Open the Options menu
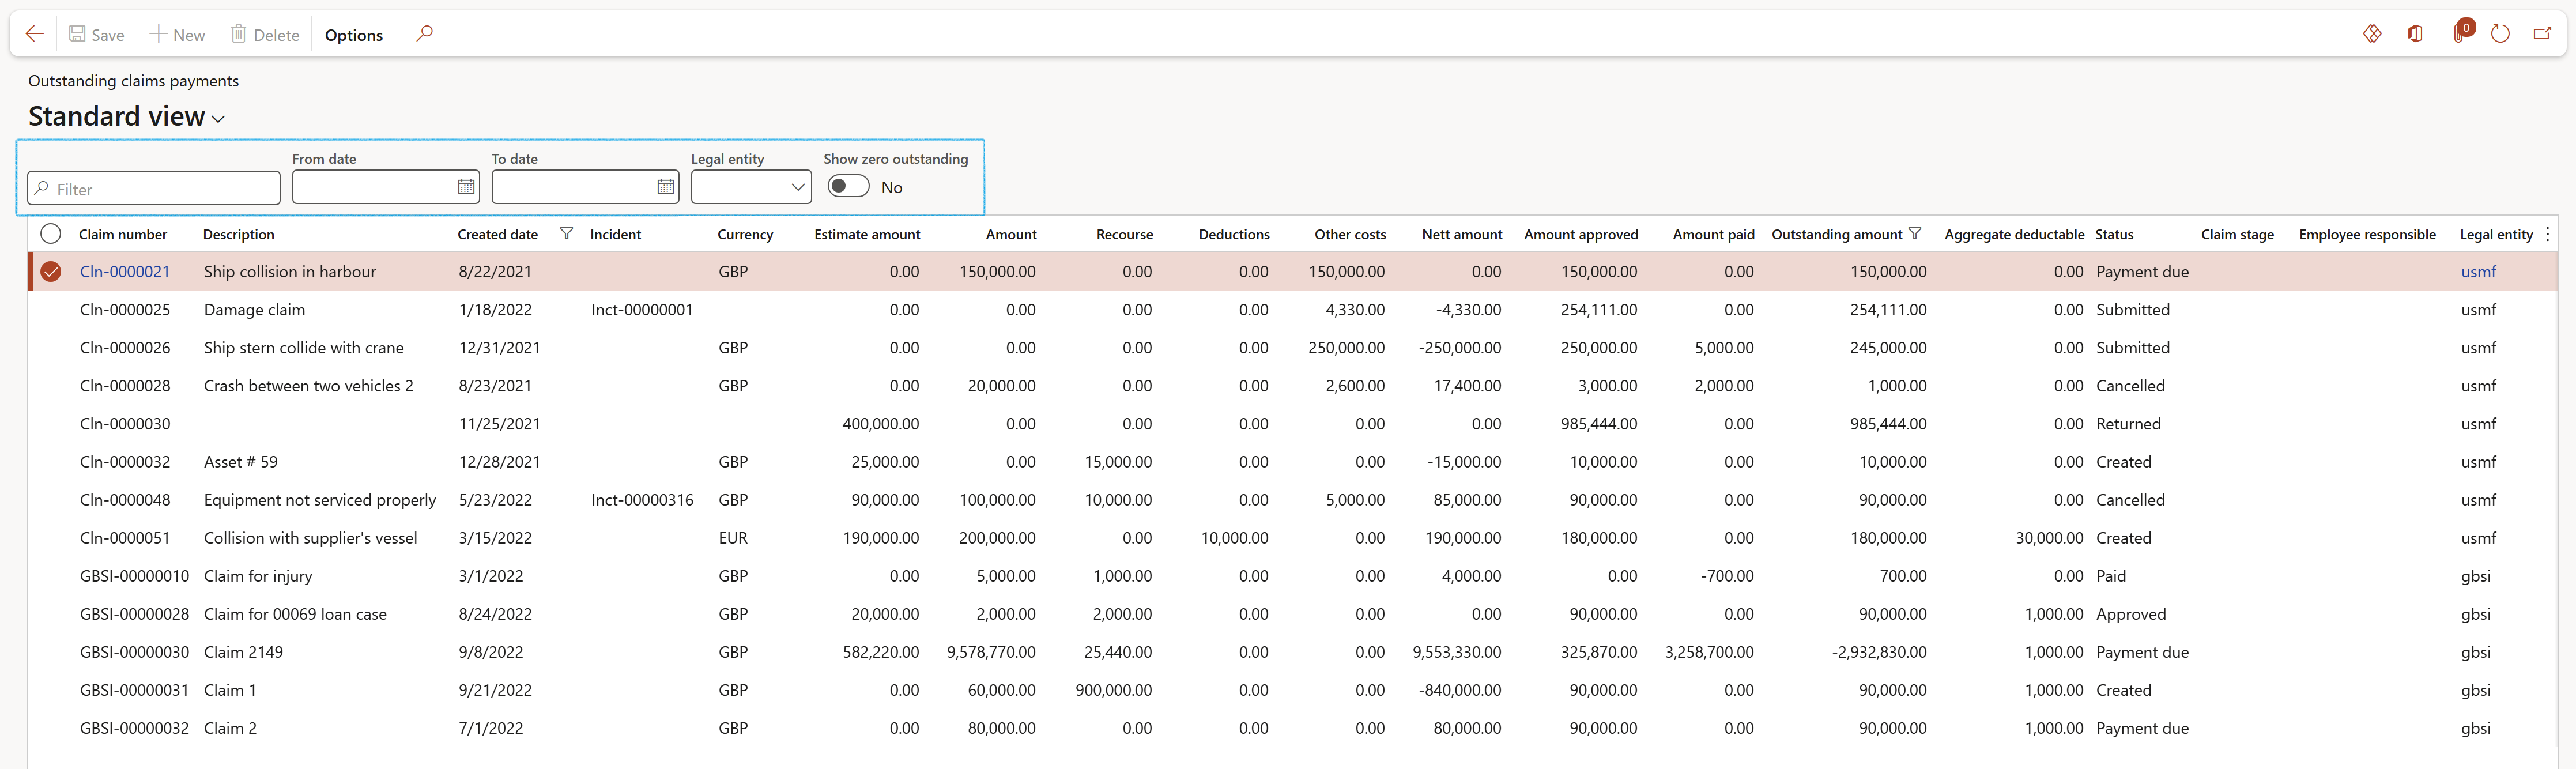 [x=353, y=35]
